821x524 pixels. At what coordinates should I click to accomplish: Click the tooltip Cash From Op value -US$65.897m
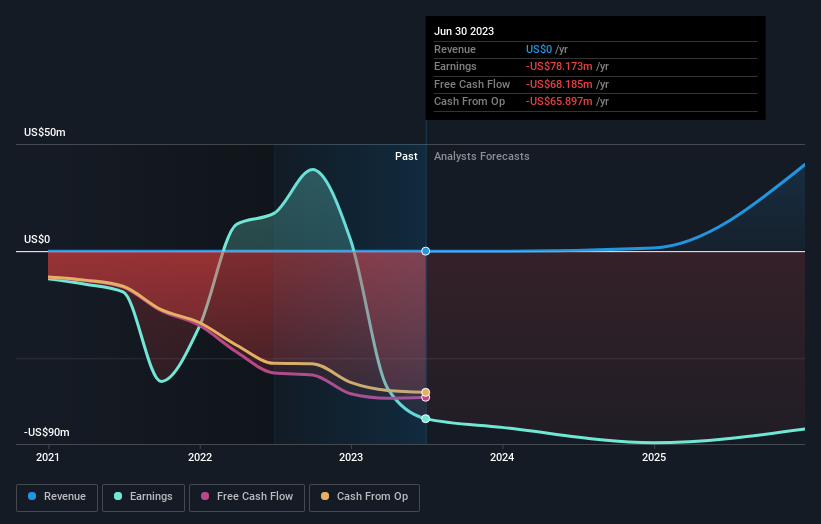pyautogui.click(x=559, y=102)
